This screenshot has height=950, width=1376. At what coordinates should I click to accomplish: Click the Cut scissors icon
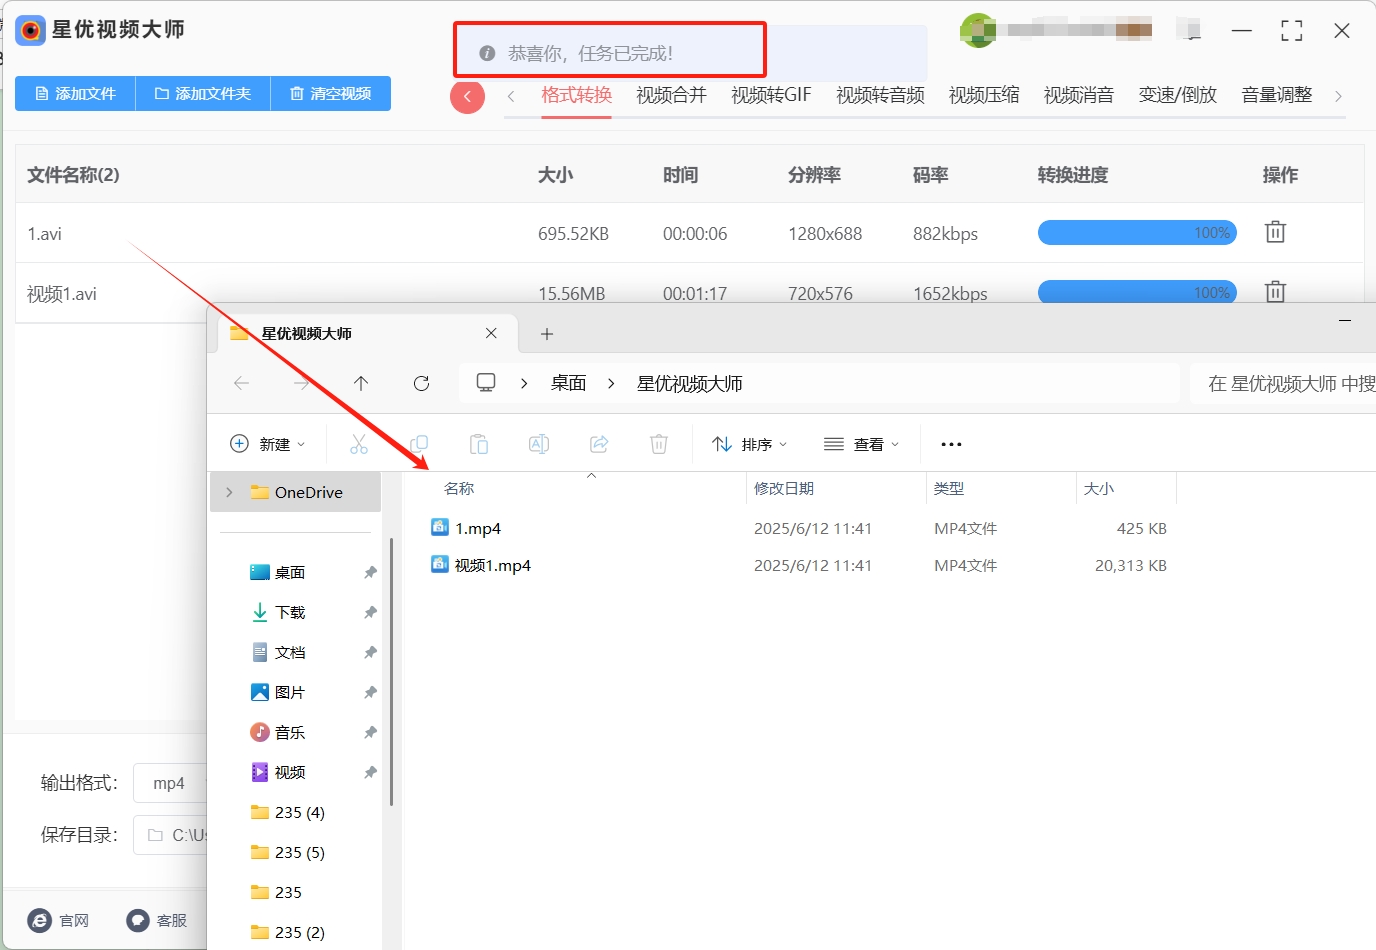(359, 444)
